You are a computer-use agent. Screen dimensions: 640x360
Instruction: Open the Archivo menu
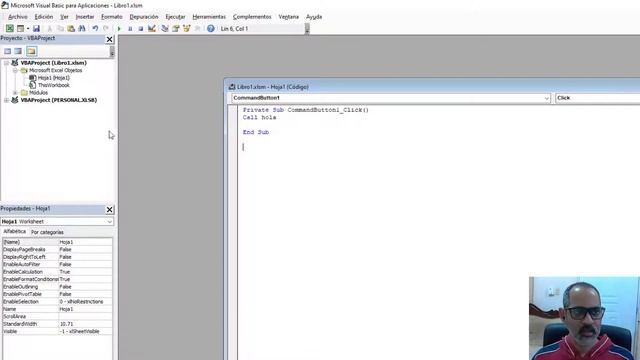(18, 17)
